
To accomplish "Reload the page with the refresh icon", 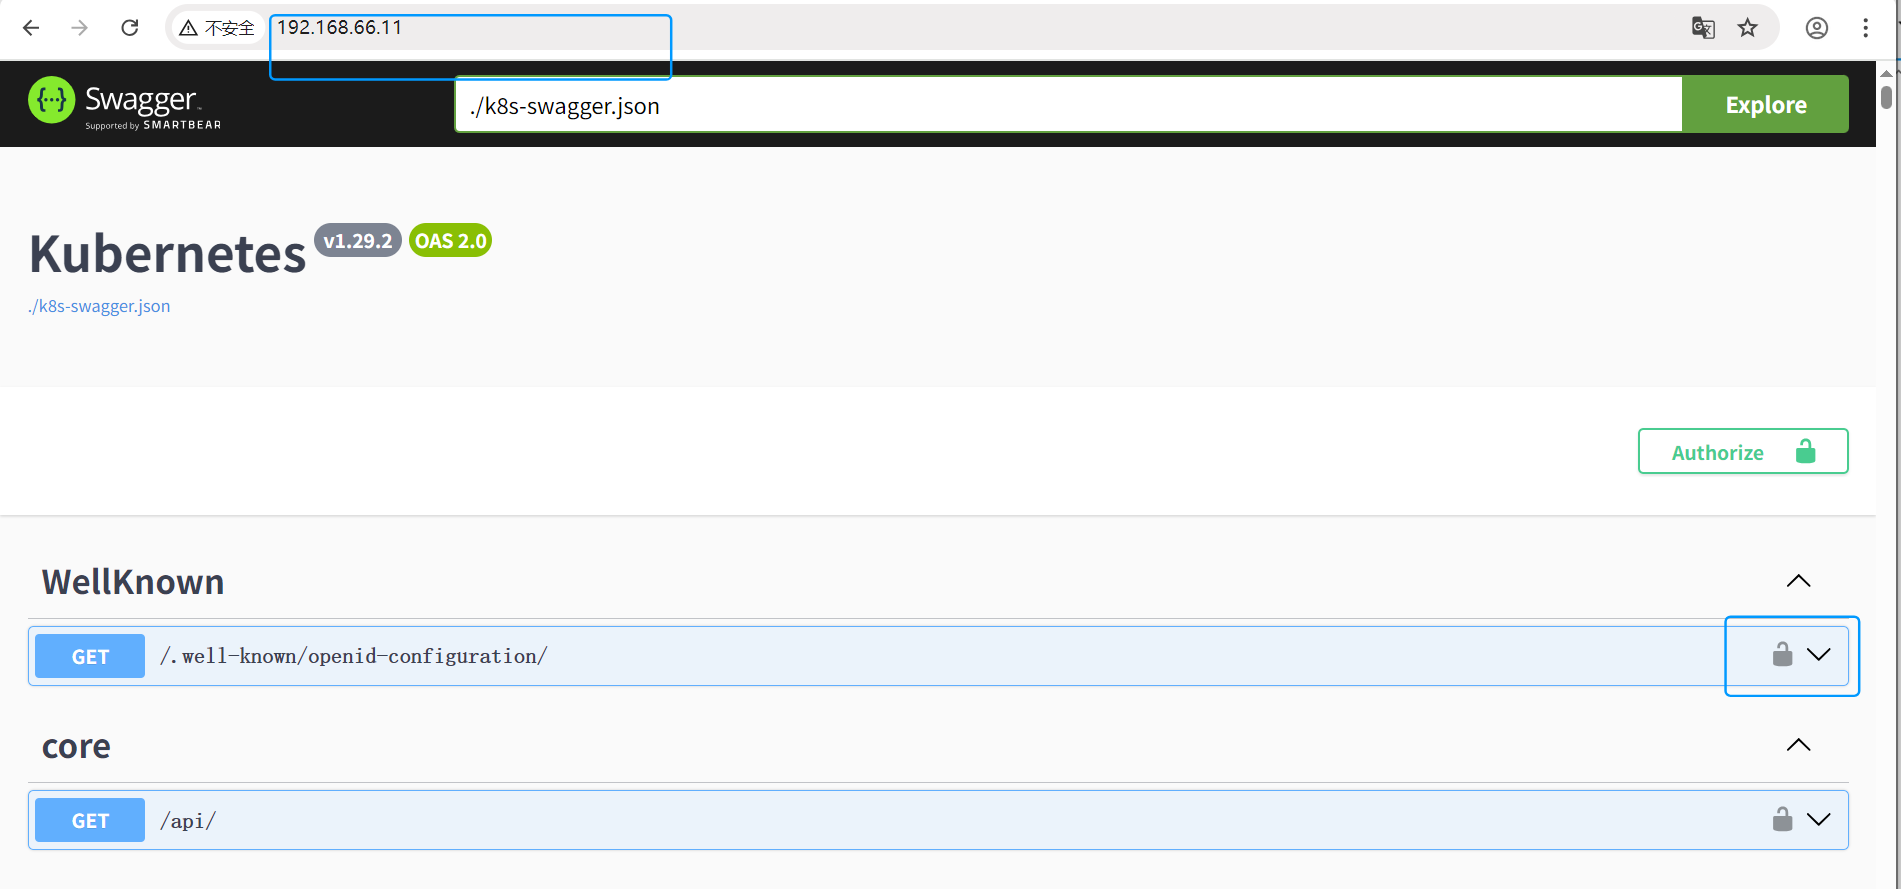I will click(x=130, y=28).
